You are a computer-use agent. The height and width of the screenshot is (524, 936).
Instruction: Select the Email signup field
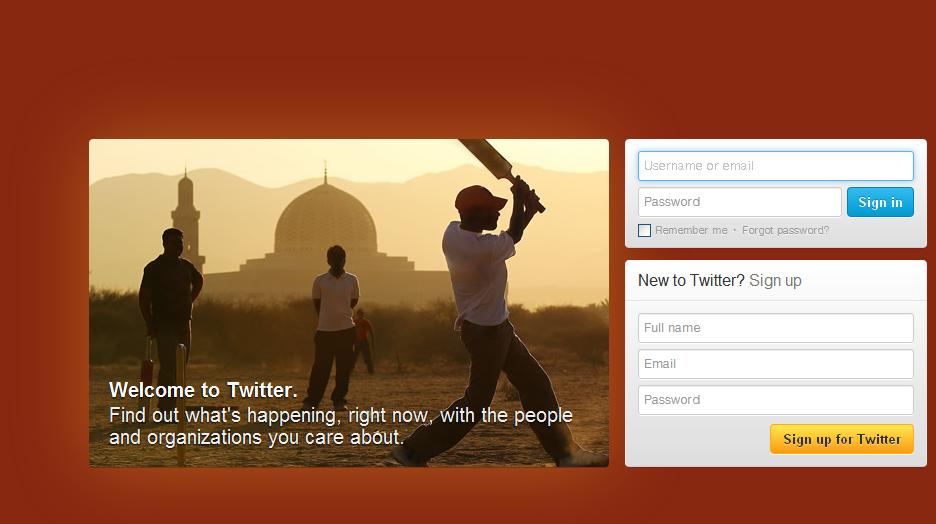(775, 363)
